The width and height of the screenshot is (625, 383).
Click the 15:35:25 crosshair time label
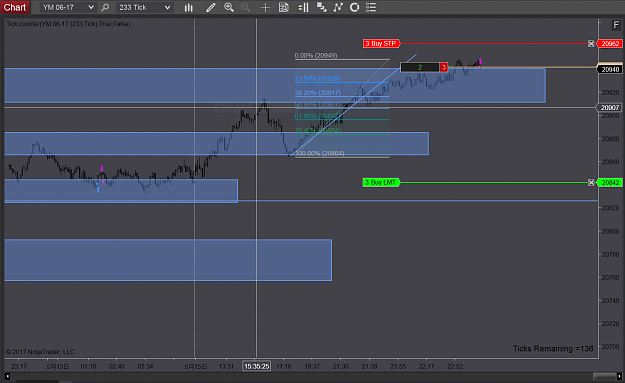256,366
